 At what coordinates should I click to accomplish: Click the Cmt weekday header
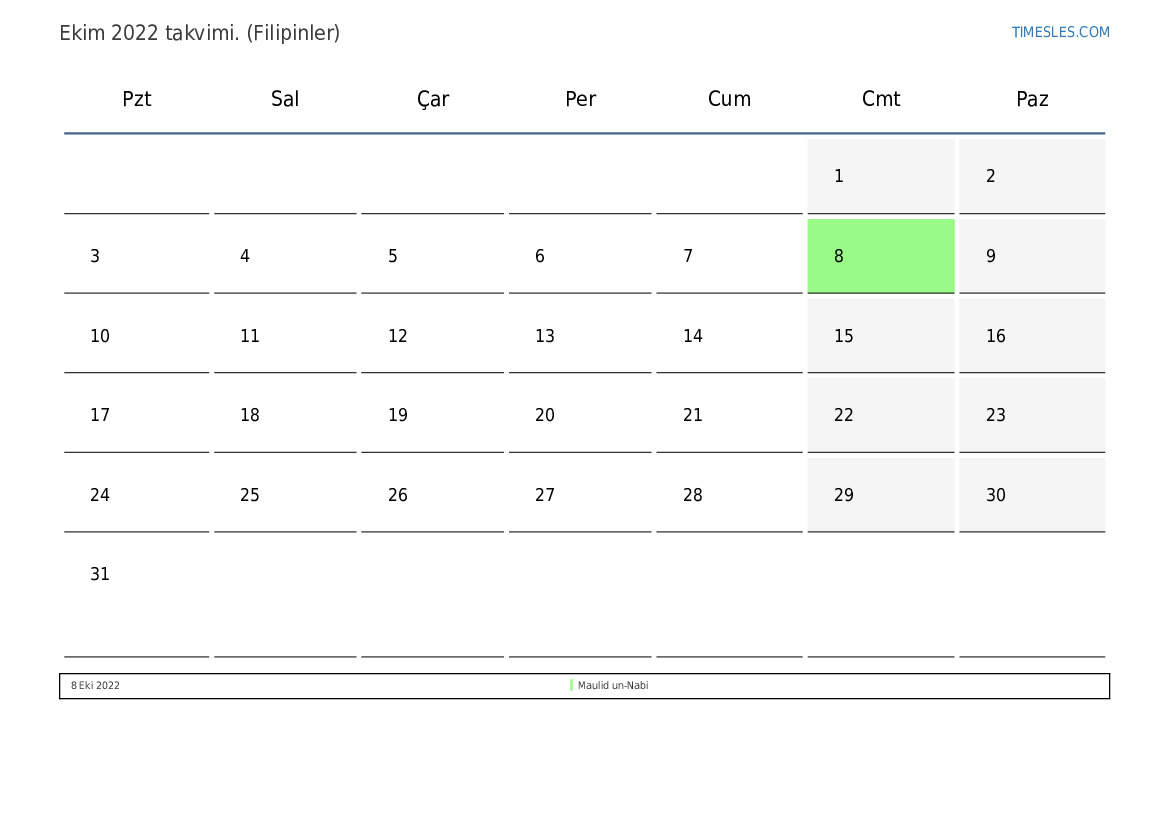coord(881,99)
